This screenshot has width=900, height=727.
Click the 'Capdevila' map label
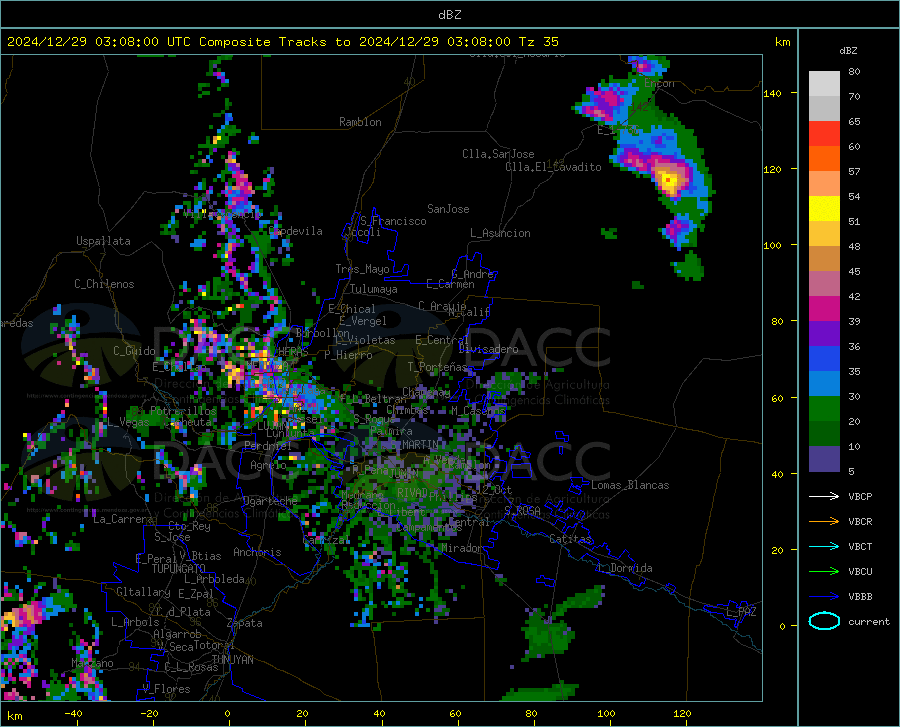tap(296, 231)
